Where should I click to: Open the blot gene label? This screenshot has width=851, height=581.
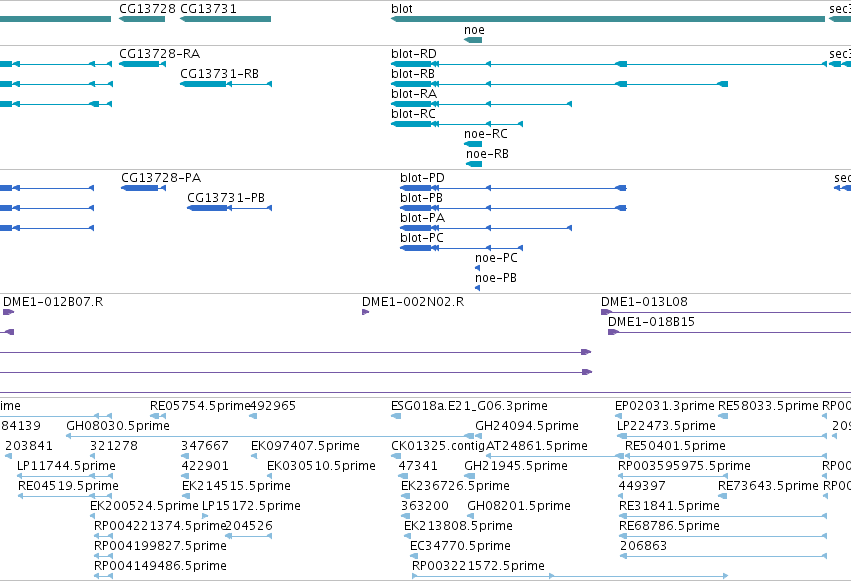coord(402,9)
